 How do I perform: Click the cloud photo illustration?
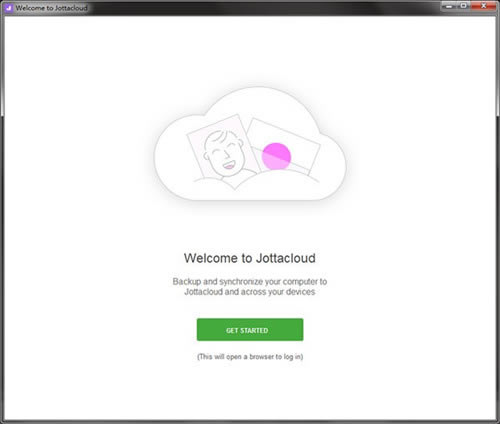coord(250,144)
